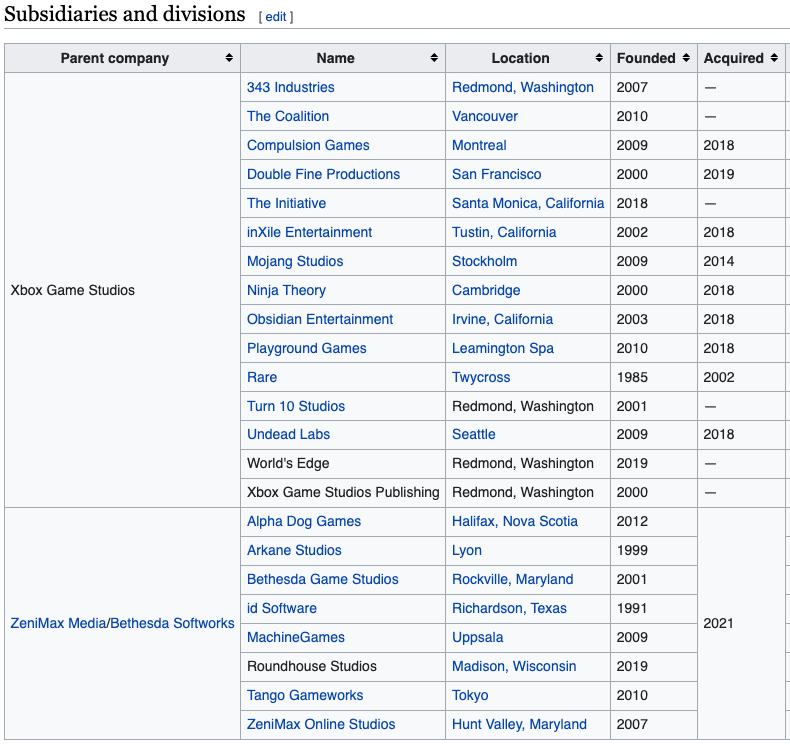
Task: Open id Software link
Action: (x=282, y=608)
